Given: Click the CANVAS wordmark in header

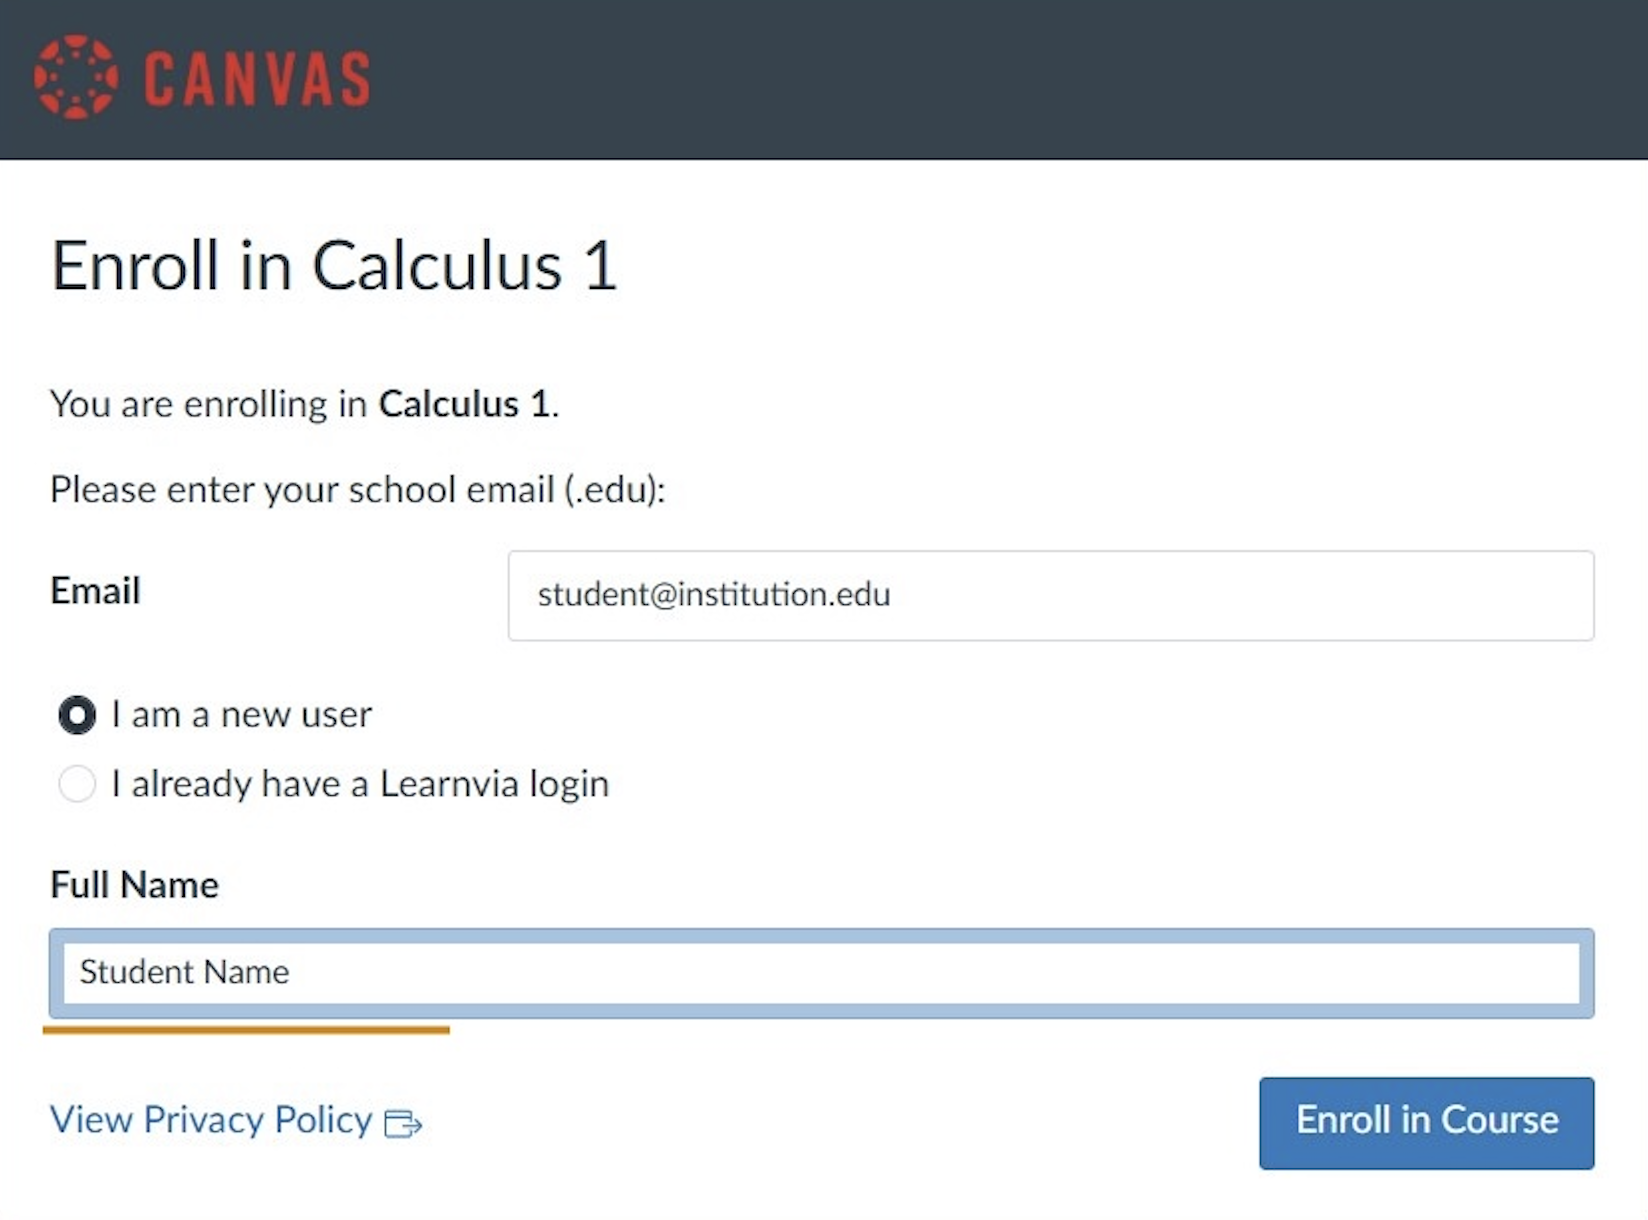Looking at the screenshot, I should [x=257, y=79].
